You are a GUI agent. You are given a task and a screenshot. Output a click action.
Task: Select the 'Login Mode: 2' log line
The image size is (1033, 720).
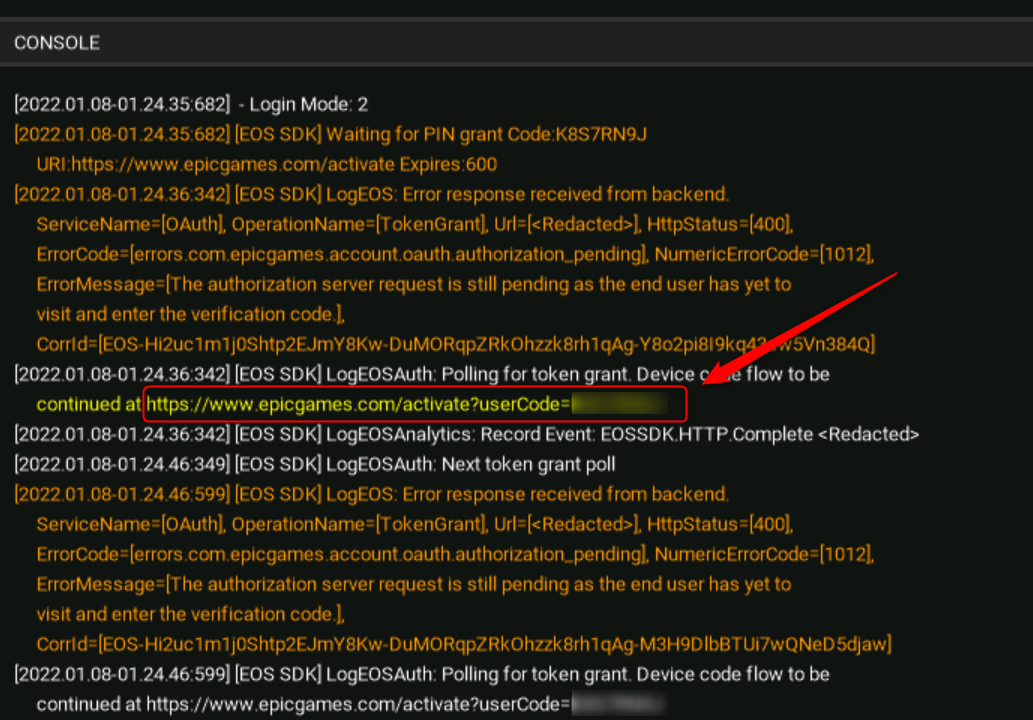(x=191, y=104)
